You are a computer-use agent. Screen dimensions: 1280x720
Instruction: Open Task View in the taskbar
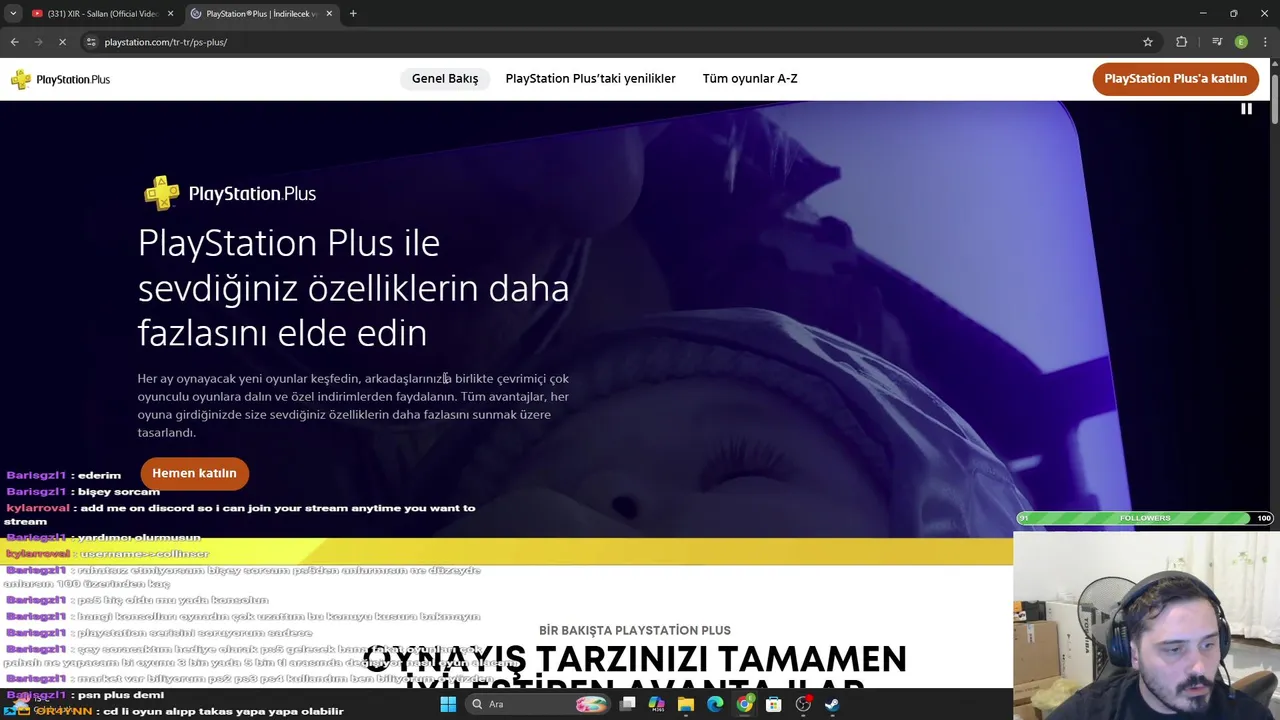(x=627, y=704)
